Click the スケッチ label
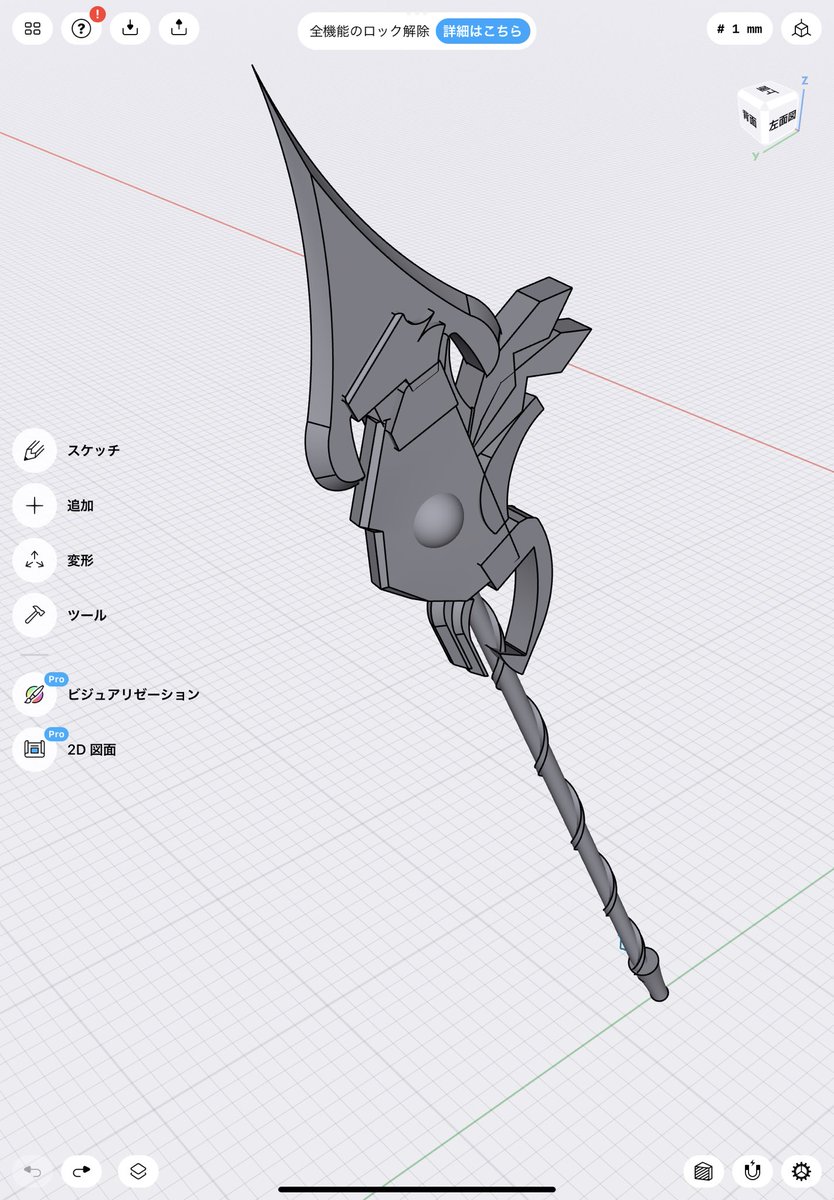Screen dimensions: 834x1200 point(94,450)
